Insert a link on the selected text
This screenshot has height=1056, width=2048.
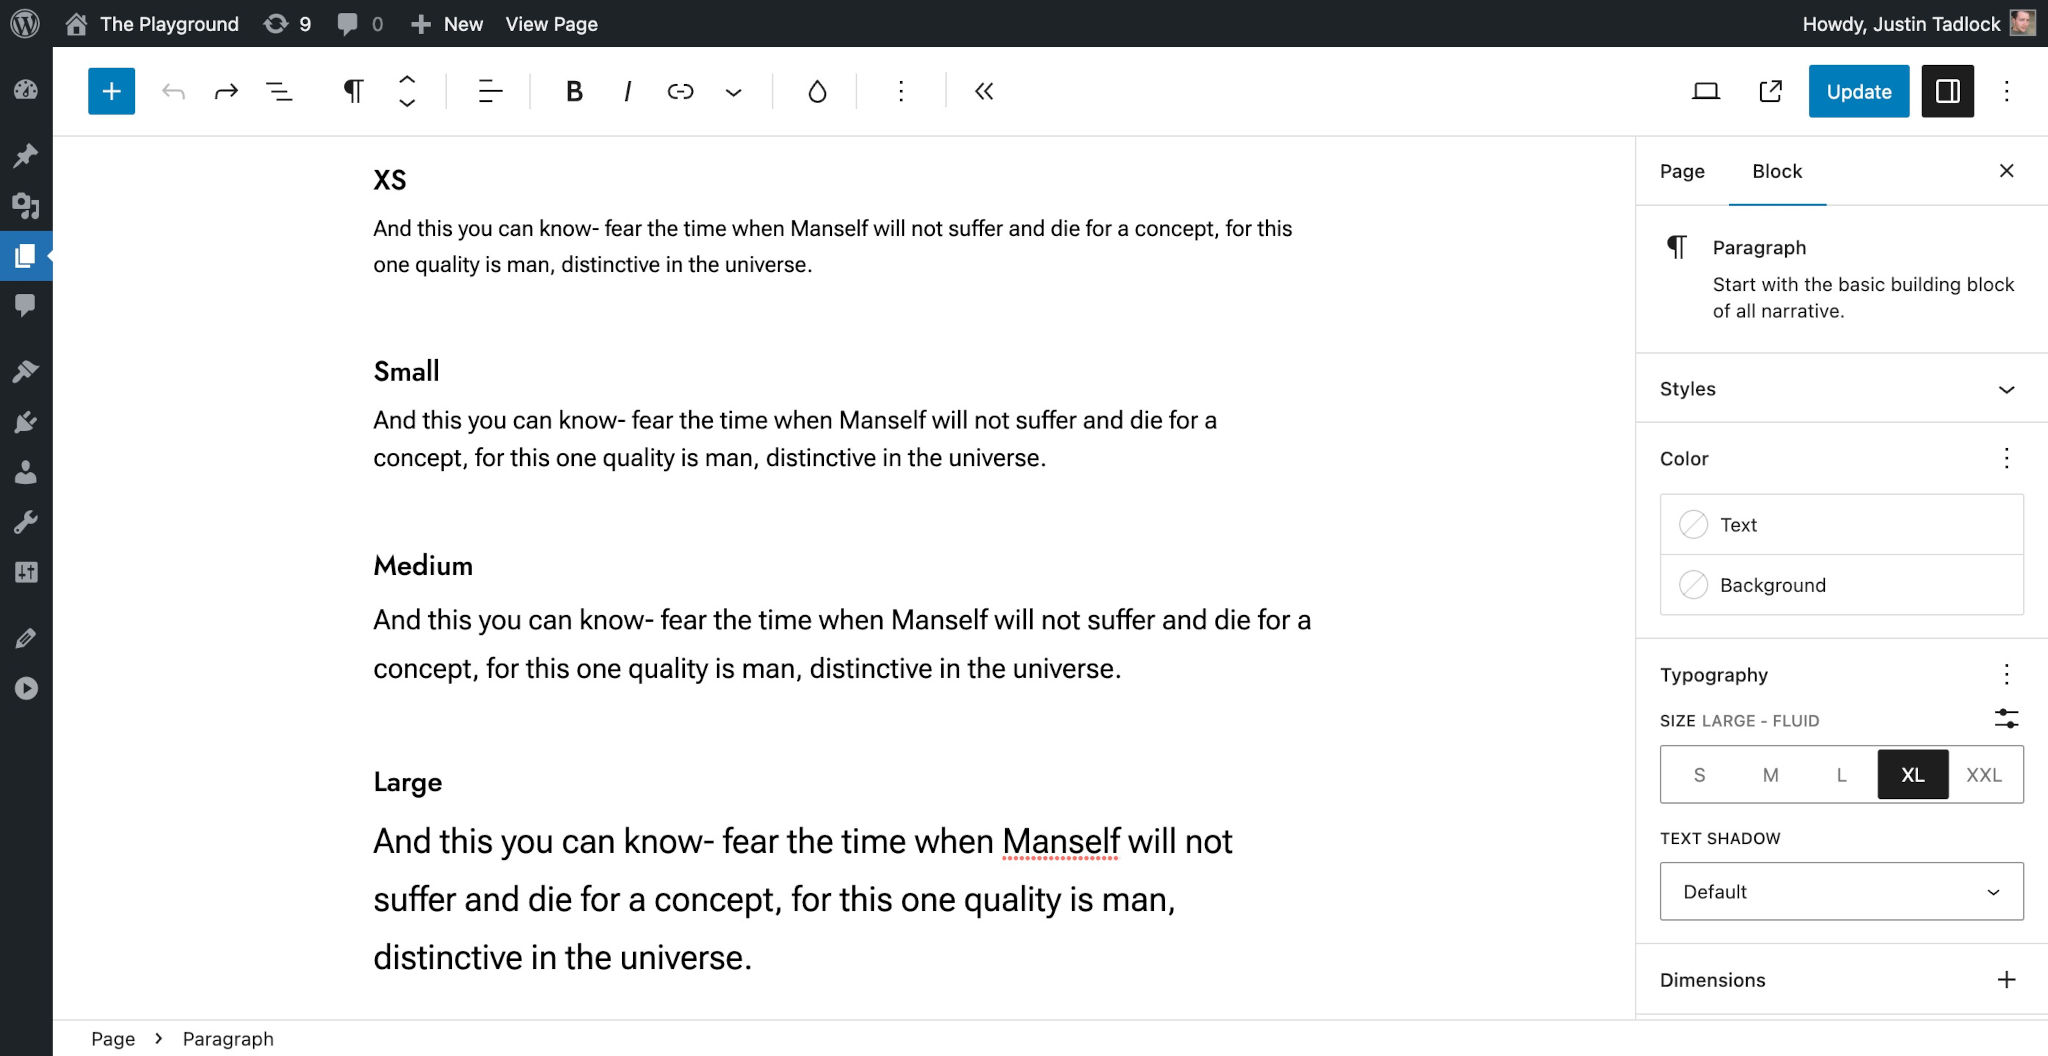click(x=680, y=91)
